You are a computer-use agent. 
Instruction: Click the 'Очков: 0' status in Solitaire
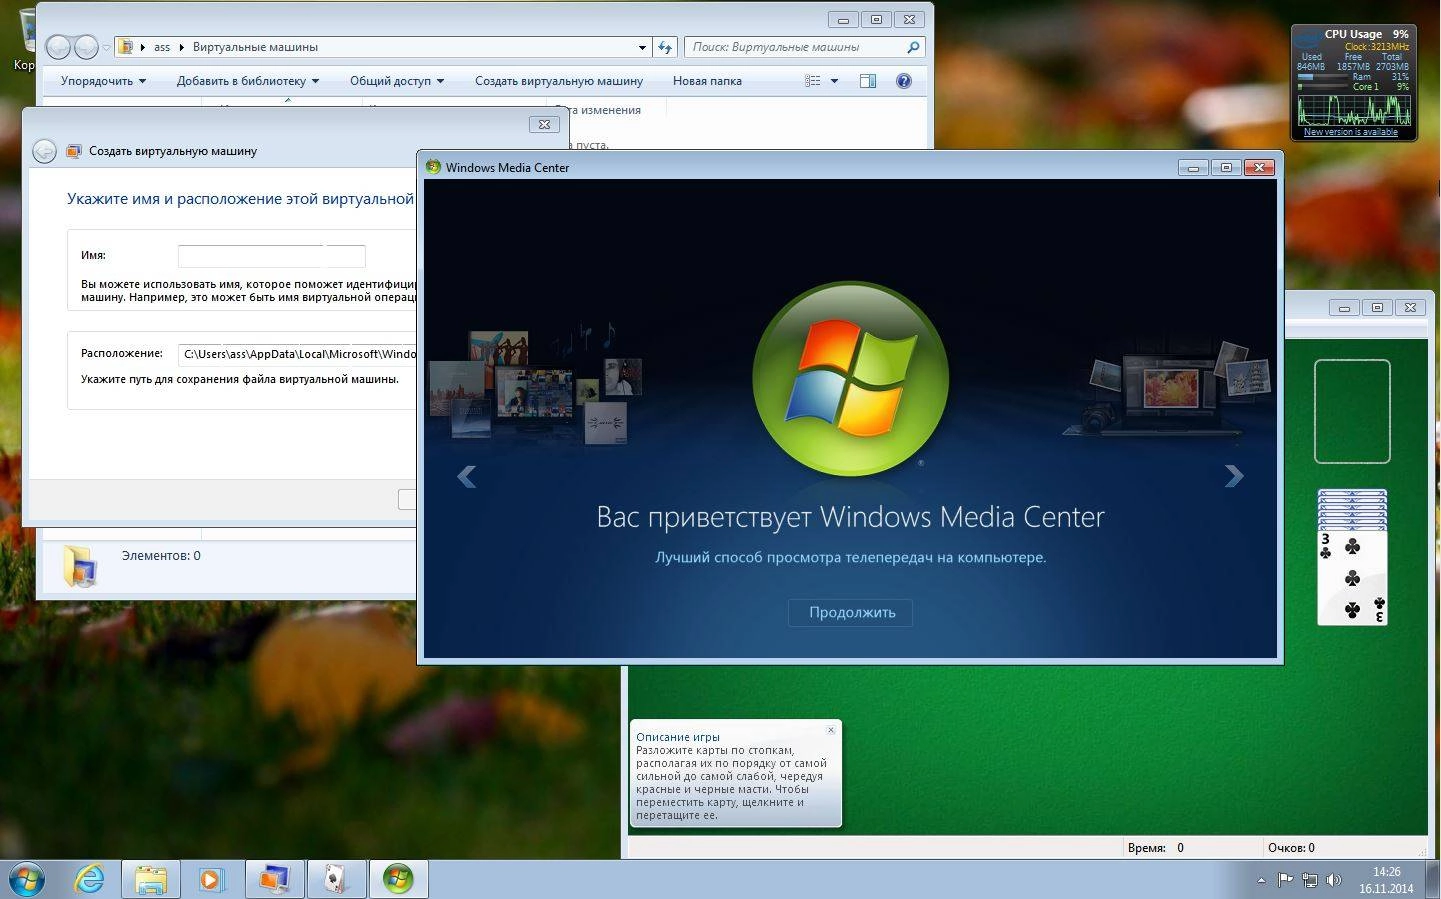(x=1291, y=848)
